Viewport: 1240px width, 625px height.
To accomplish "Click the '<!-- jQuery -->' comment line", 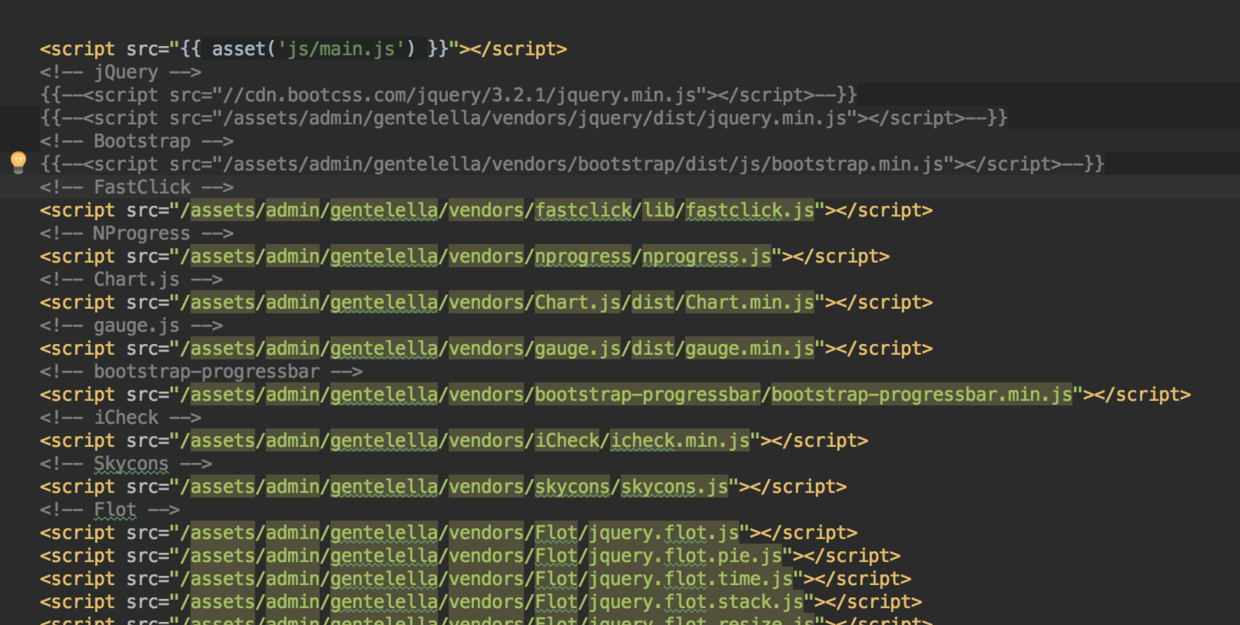I will pyautogui.click(x=121, y=72).
